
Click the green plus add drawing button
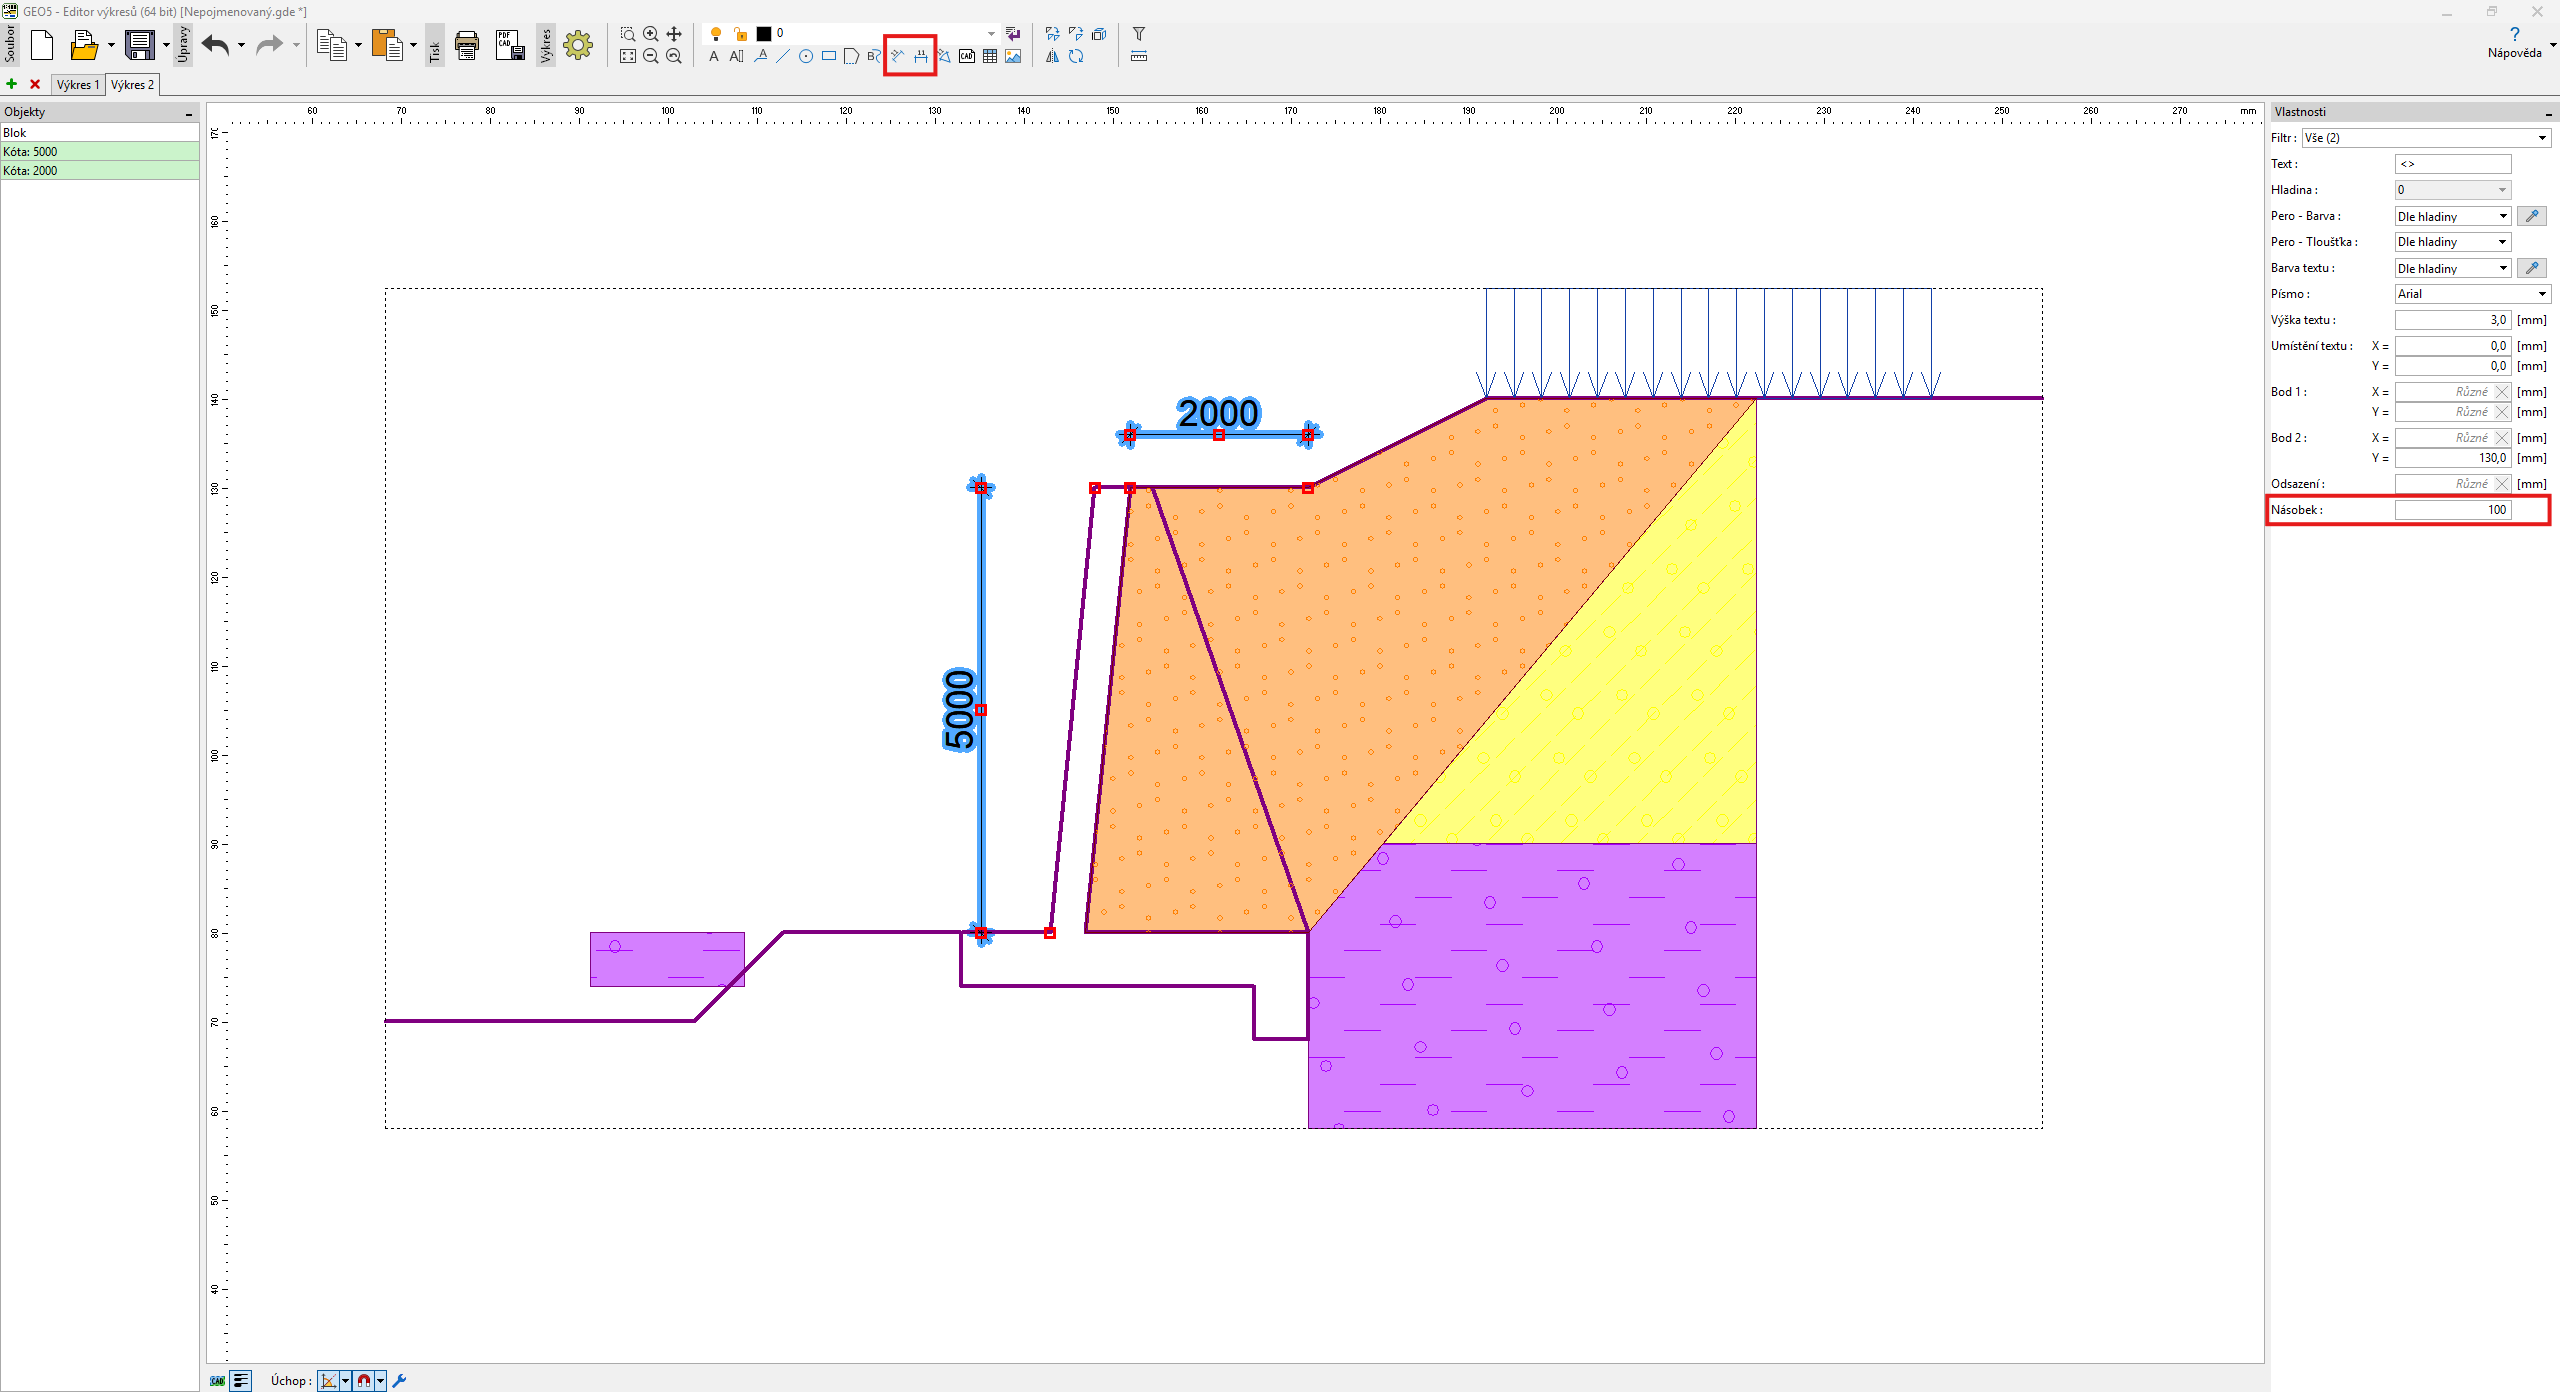(x=12, y=85)
